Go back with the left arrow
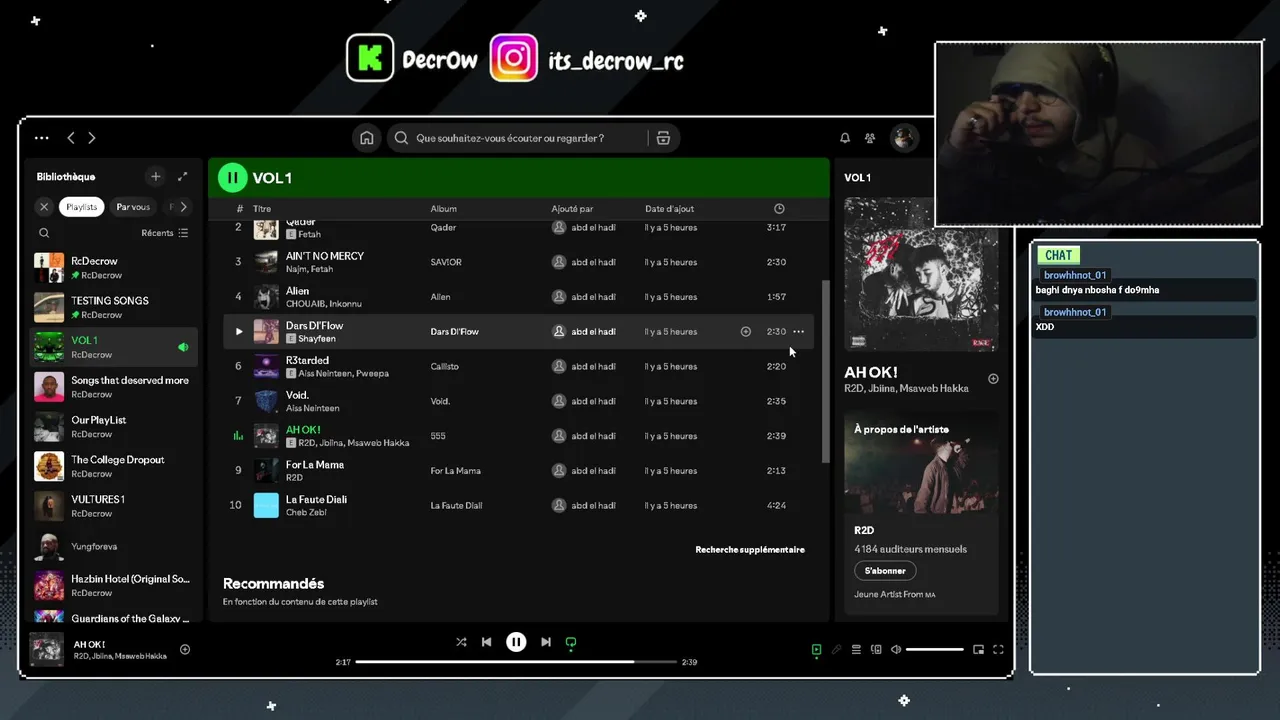Image resolution: width=1280 pixels, height=720 pixels. (70, 138)
